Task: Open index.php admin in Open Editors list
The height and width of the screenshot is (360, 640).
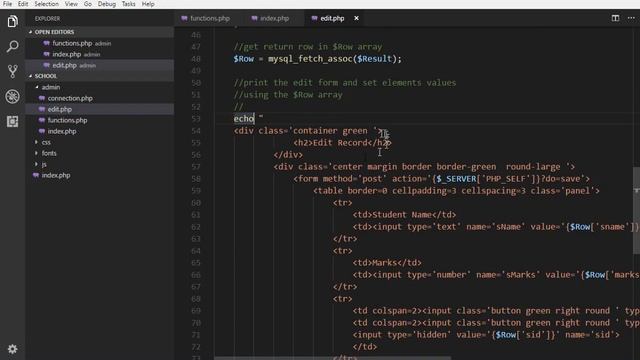Action: [76, 54]
